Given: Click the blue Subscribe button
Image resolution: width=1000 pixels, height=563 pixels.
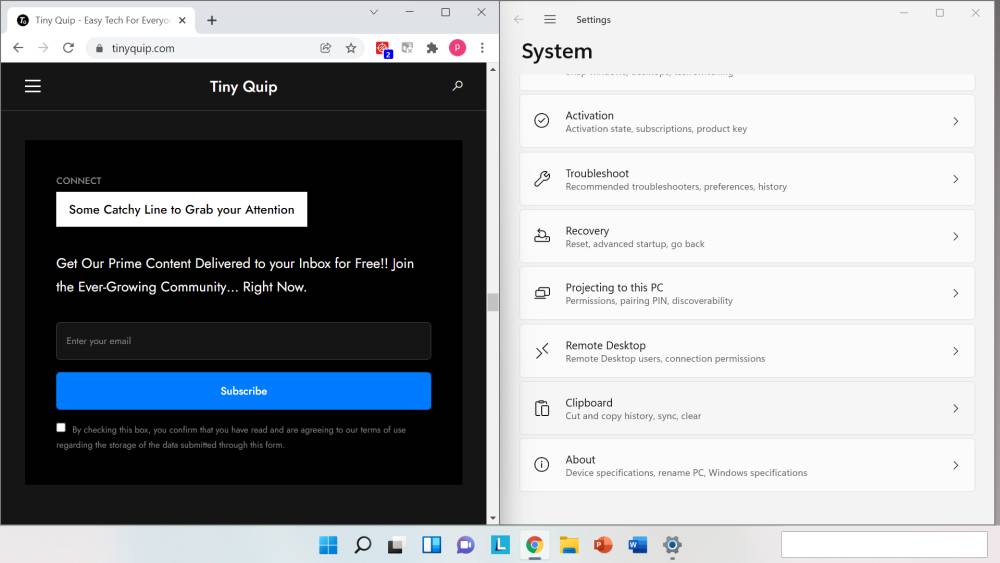Looking at the screenshot, I should coord(243,391).
